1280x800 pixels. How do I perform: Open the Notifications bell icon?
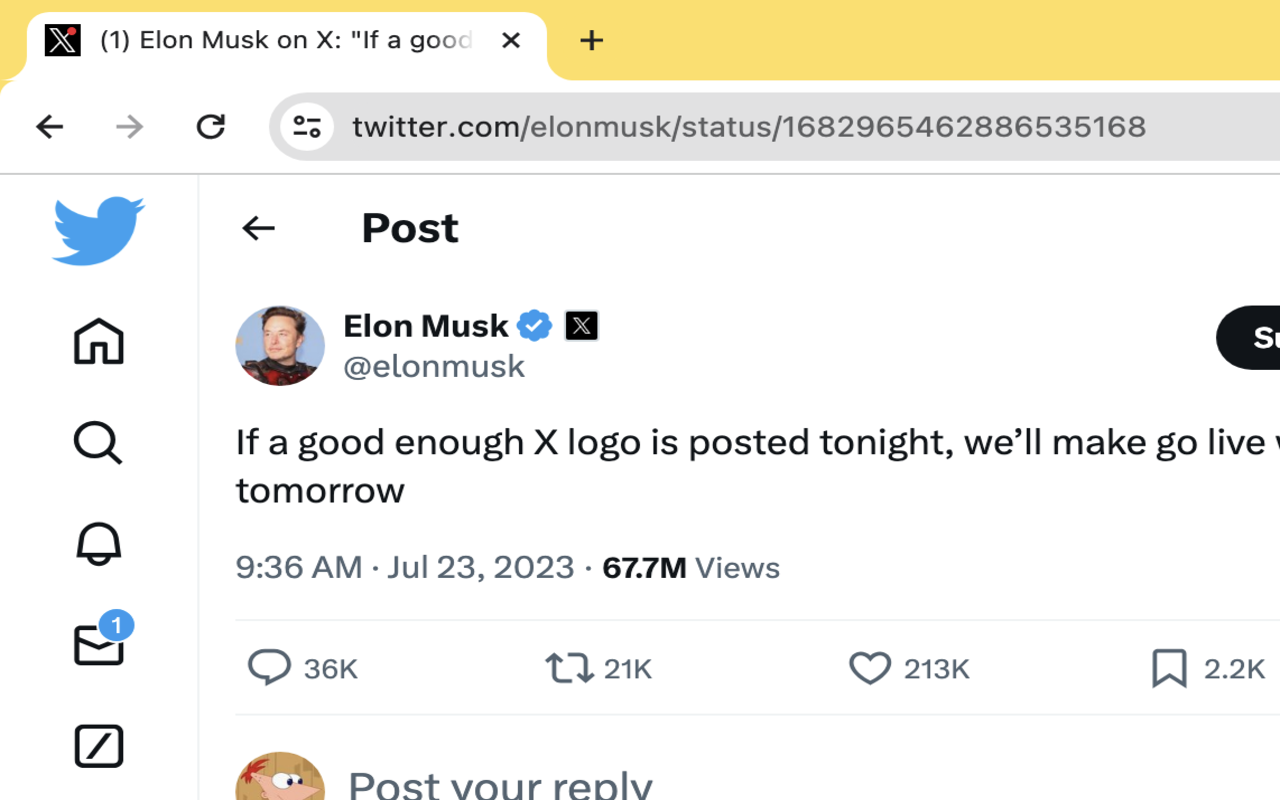coord(98,543)
